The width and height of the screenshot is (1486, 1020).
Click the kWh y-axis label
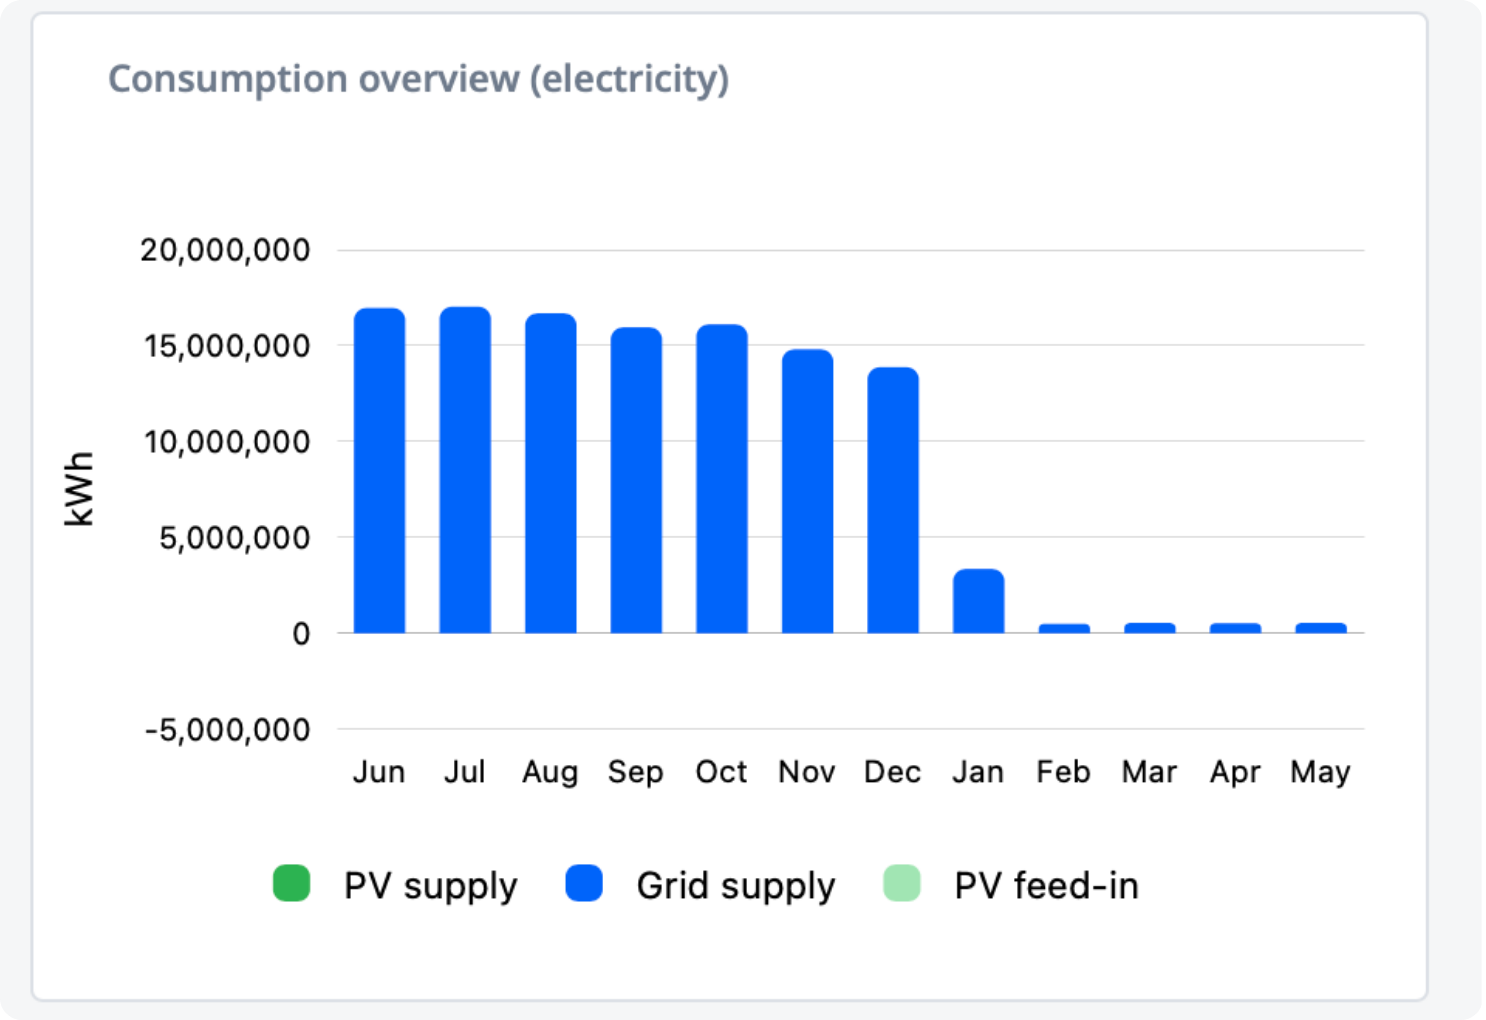[79, 488]
